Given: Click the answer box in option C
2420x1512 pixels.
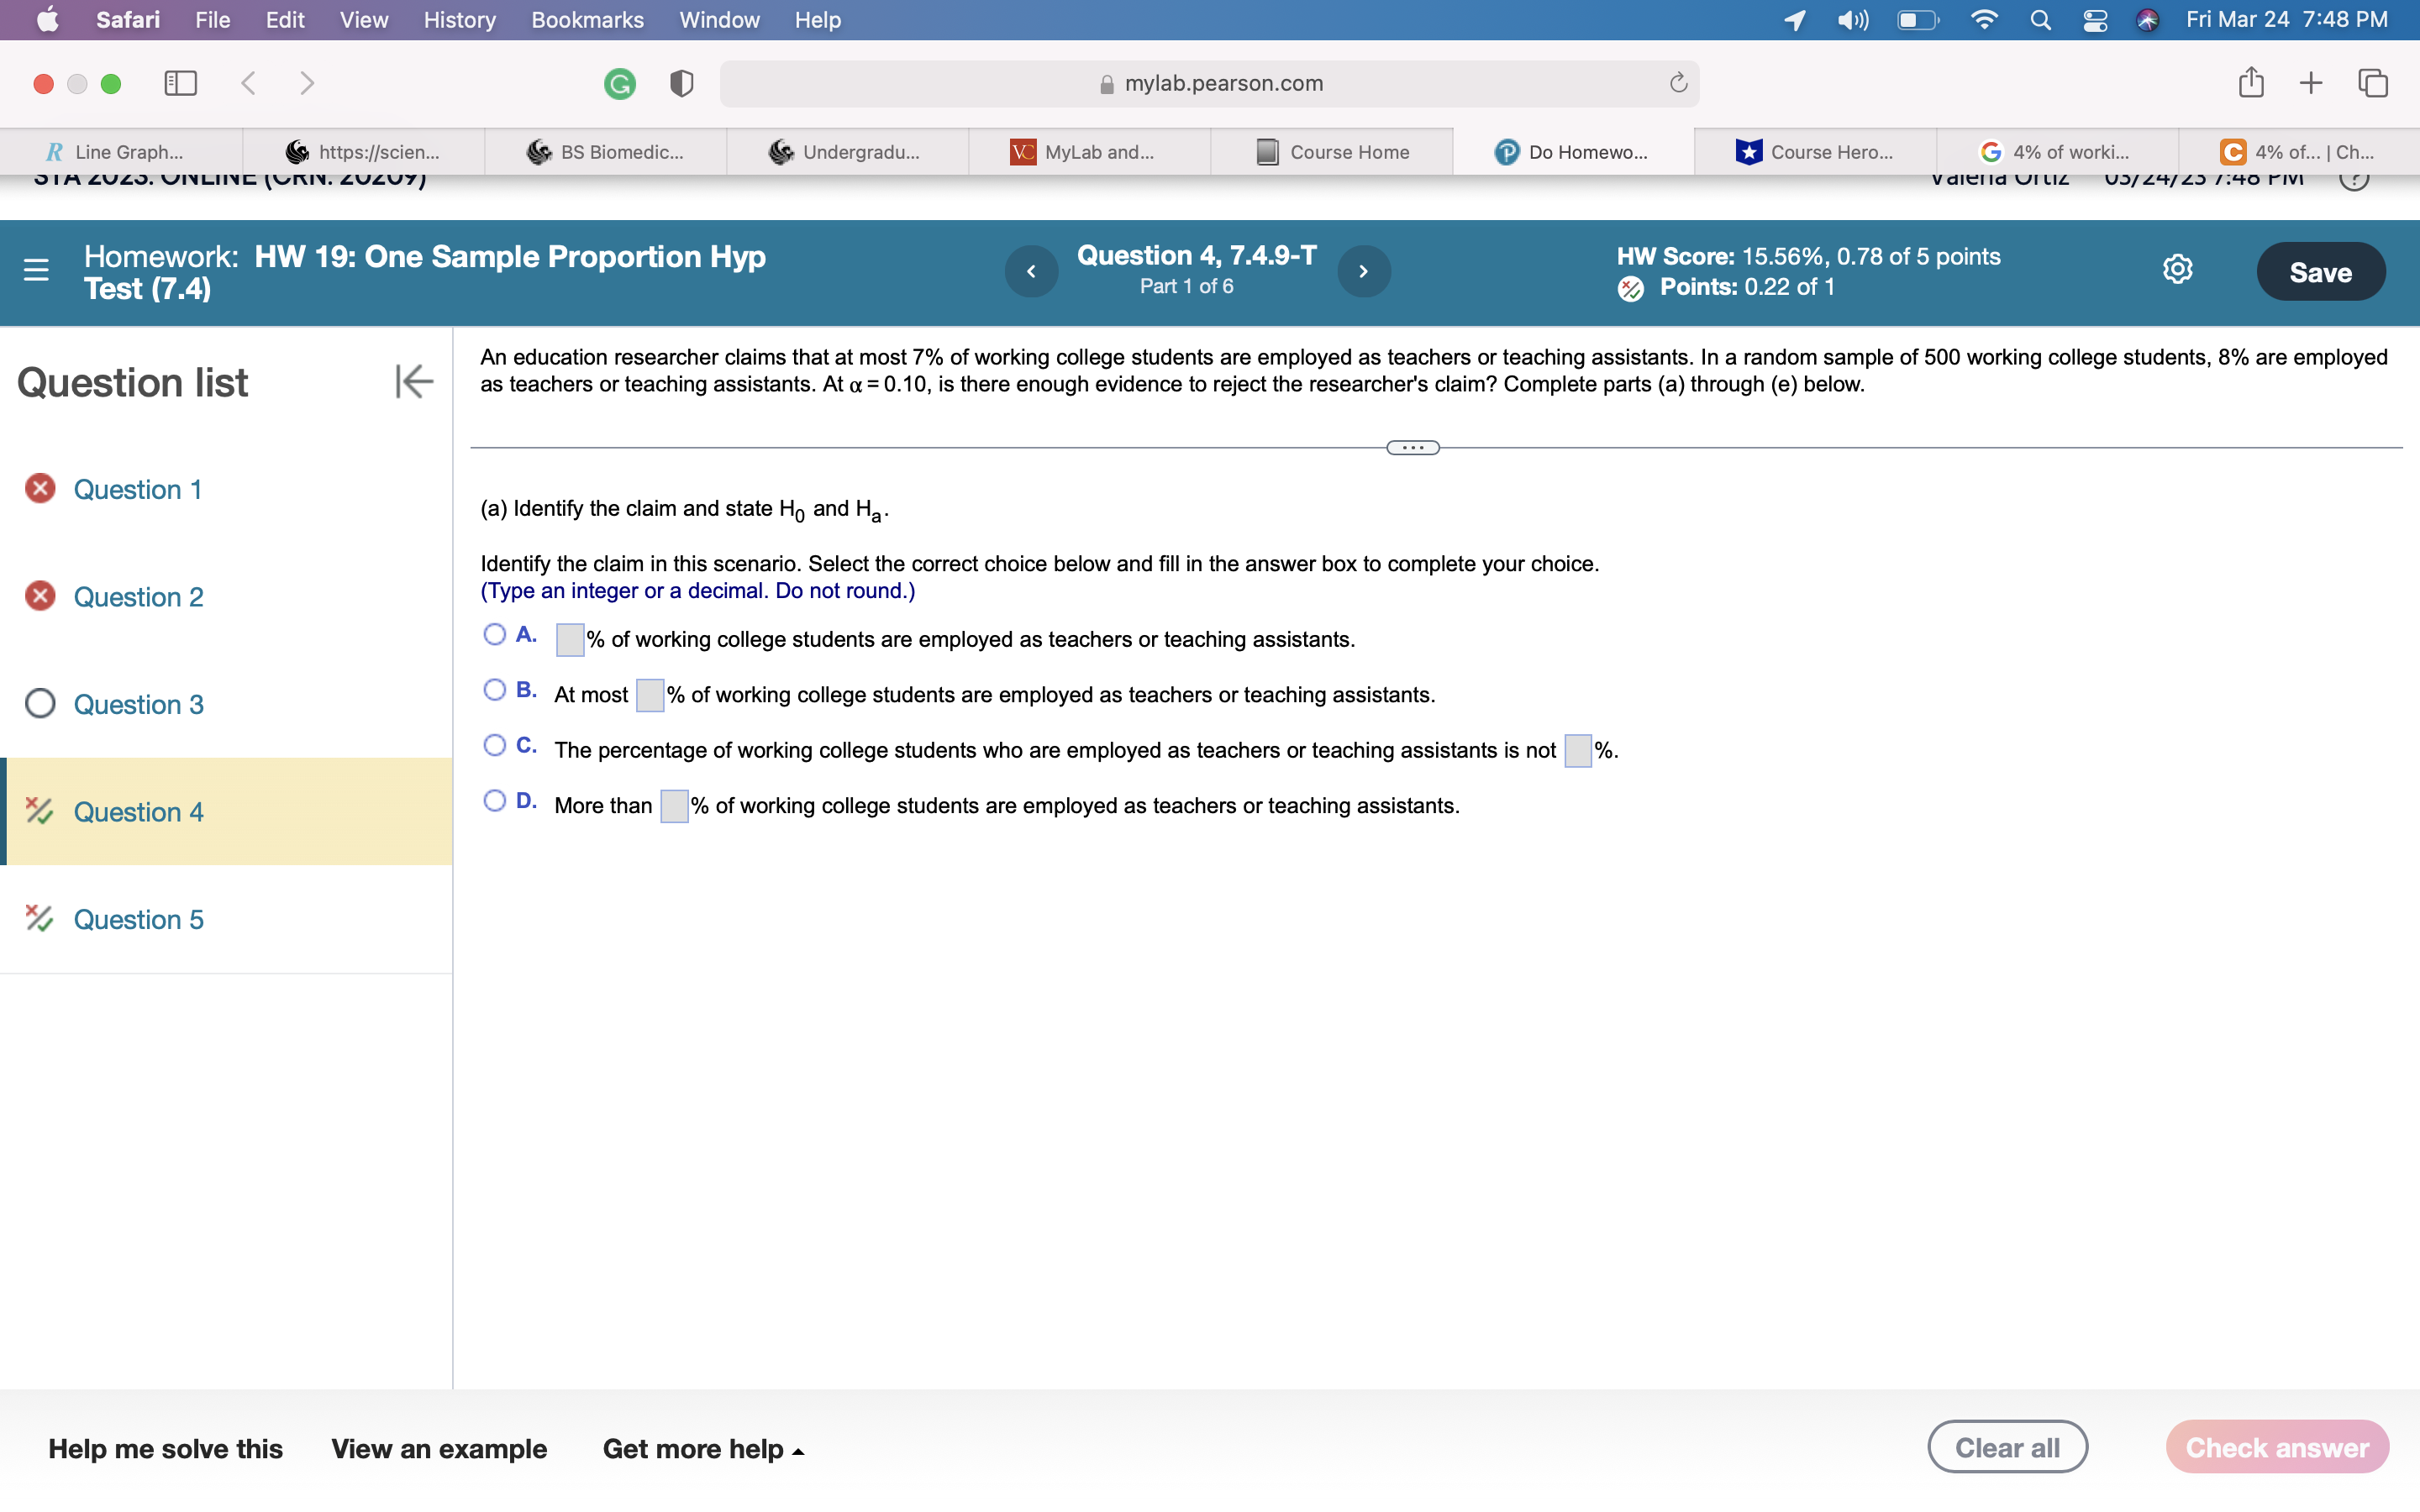Looking at the screenshot, I should pos(1577,750).
